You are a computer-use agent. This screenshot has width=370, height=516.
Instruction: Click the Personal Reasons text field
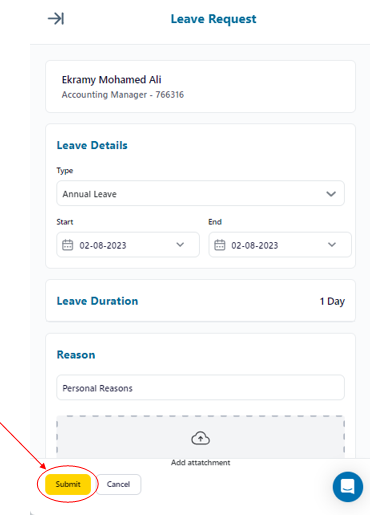coord(200,387)
